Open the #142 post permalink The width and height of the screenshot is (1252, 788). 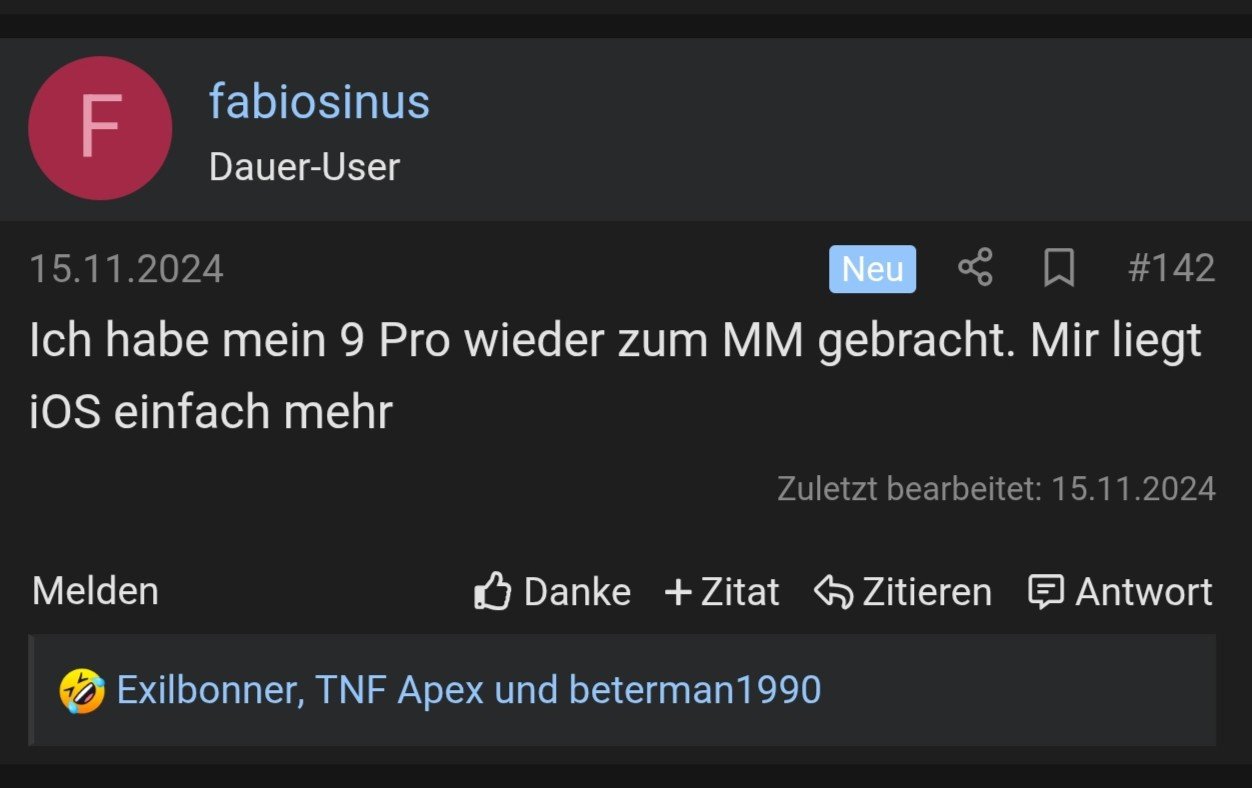1171,268
